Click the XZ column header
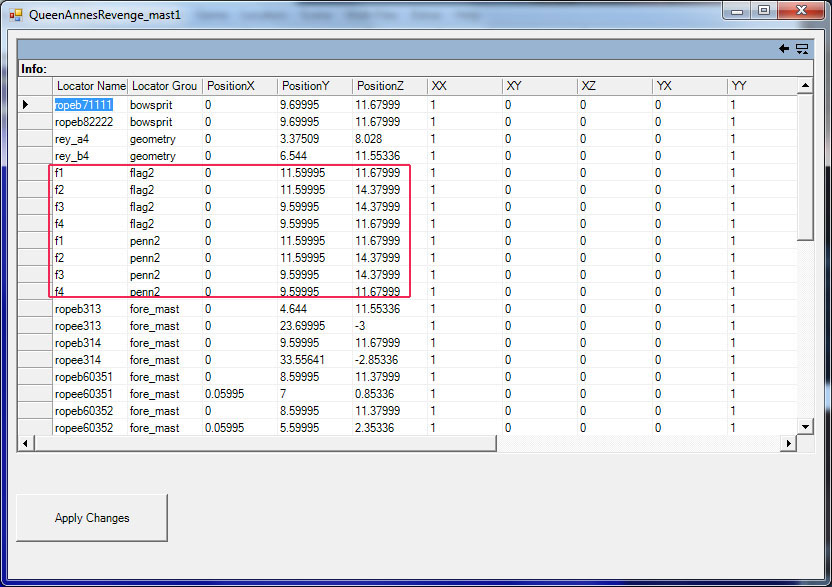This screenshot has width=832, height=587. click(x=614, y=86)
